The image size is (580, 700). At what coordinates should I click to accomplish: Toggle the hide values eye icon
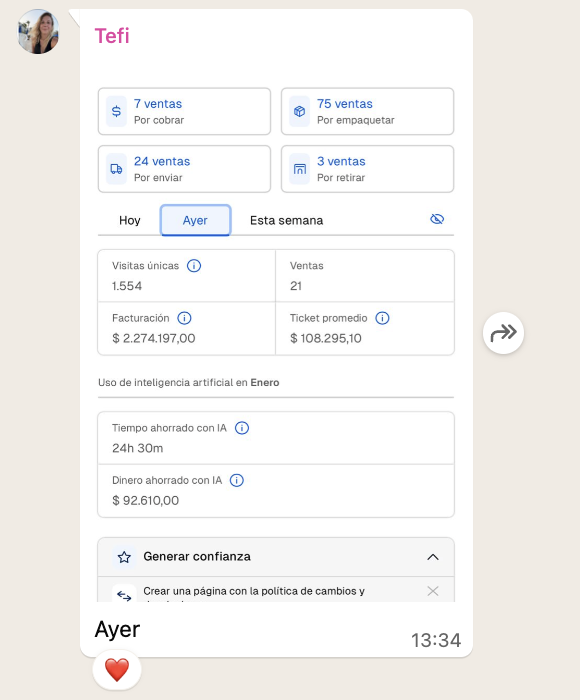(x=437, y=219)
